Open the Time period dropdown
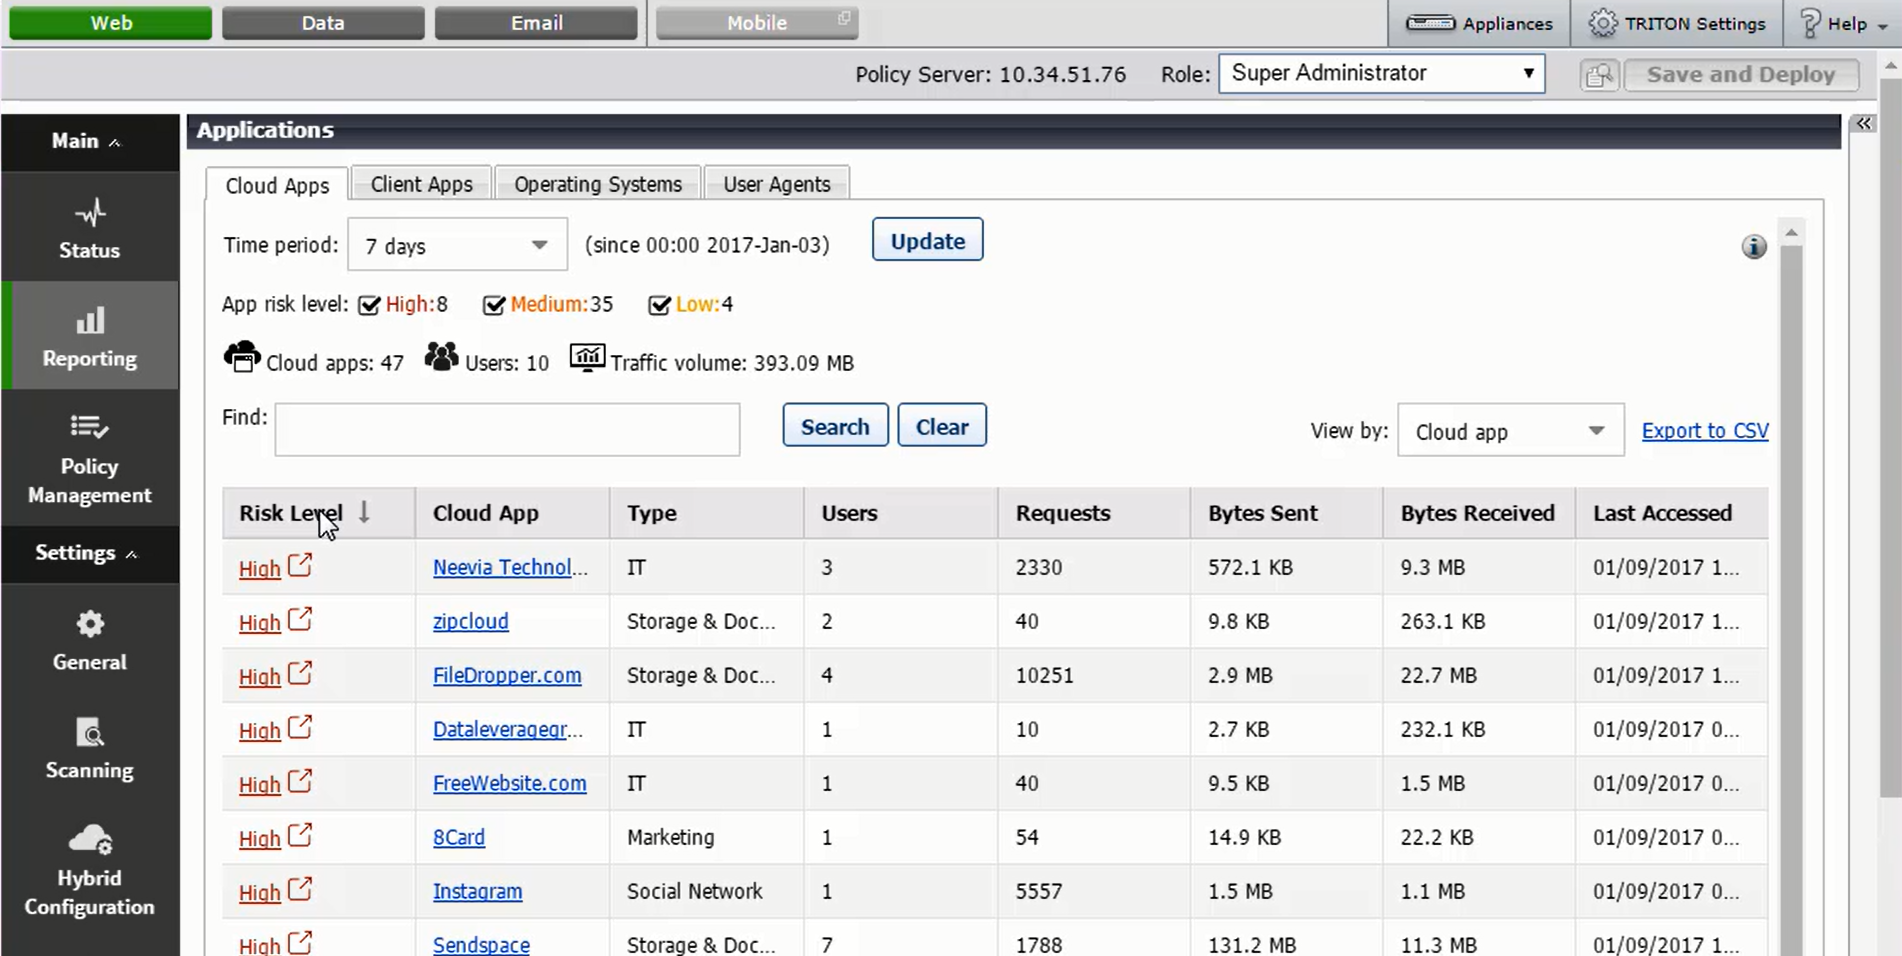The image size is (1902, 956). 457,245
